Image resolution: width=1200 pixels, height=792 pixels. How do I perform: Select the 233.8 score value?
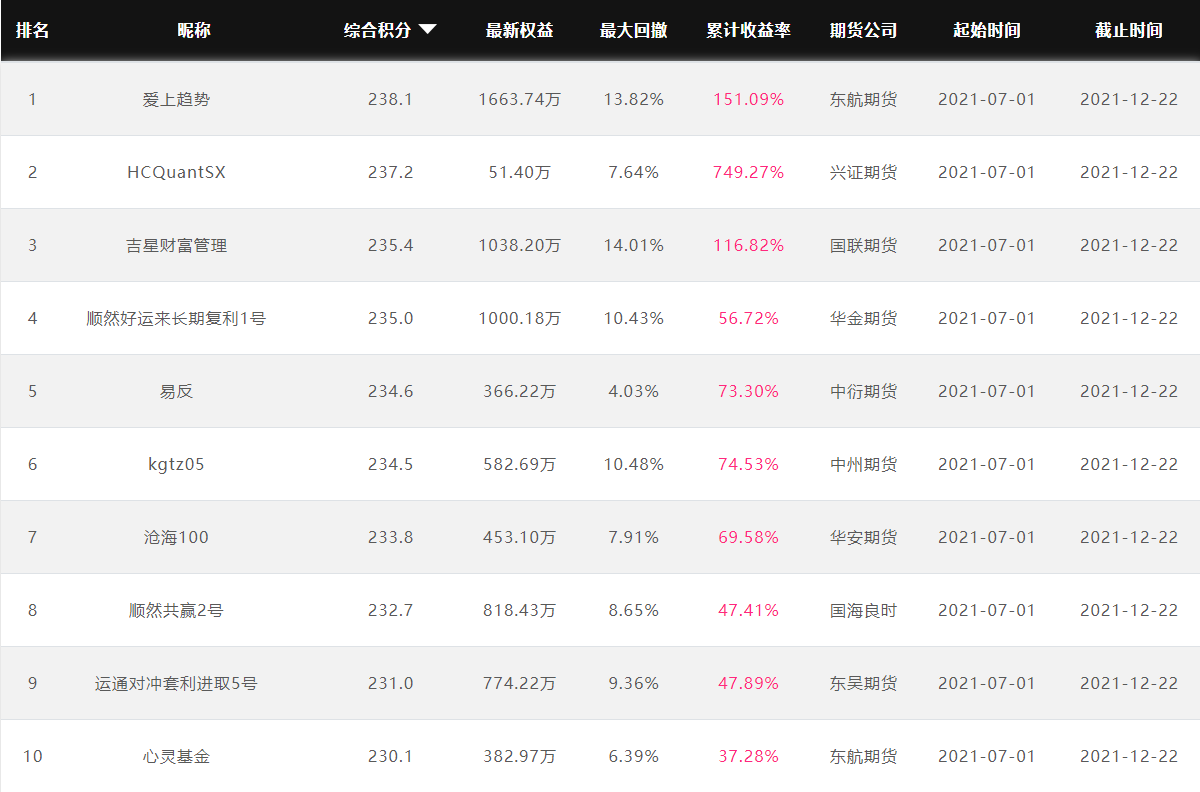(390, 537)
